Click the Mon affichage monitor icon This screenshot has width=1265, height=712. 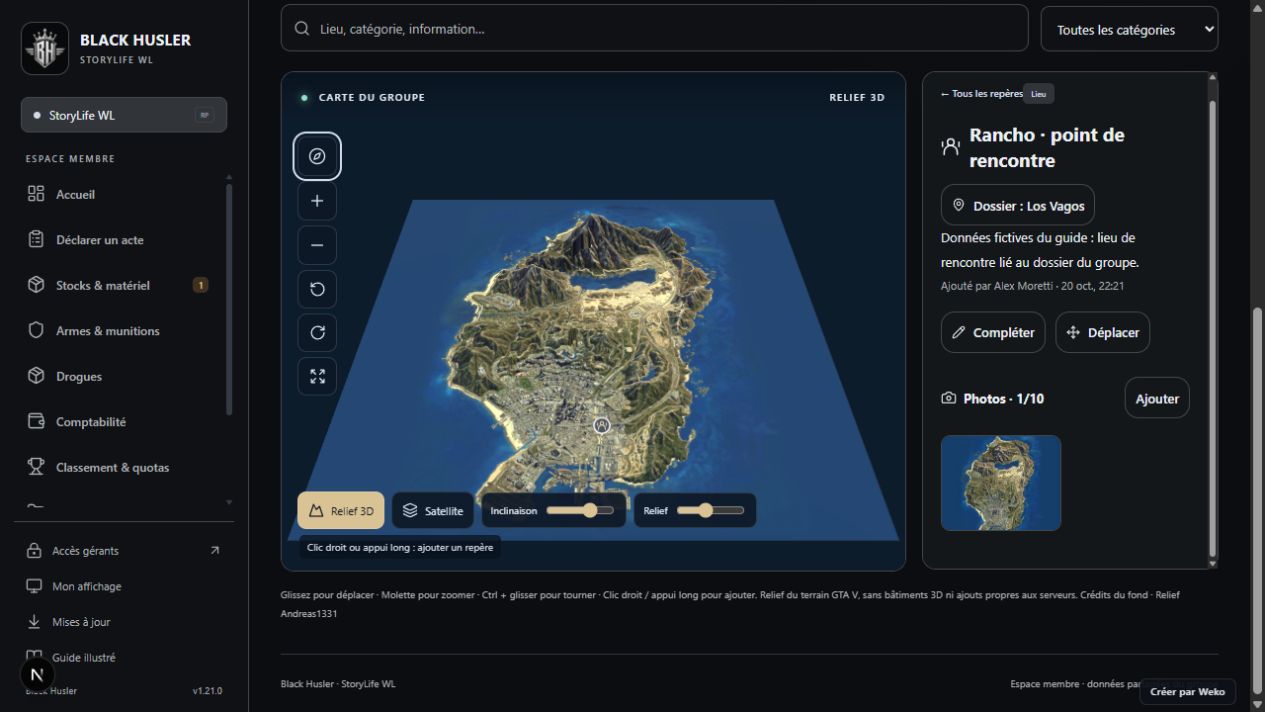click(x=34, y=586)
